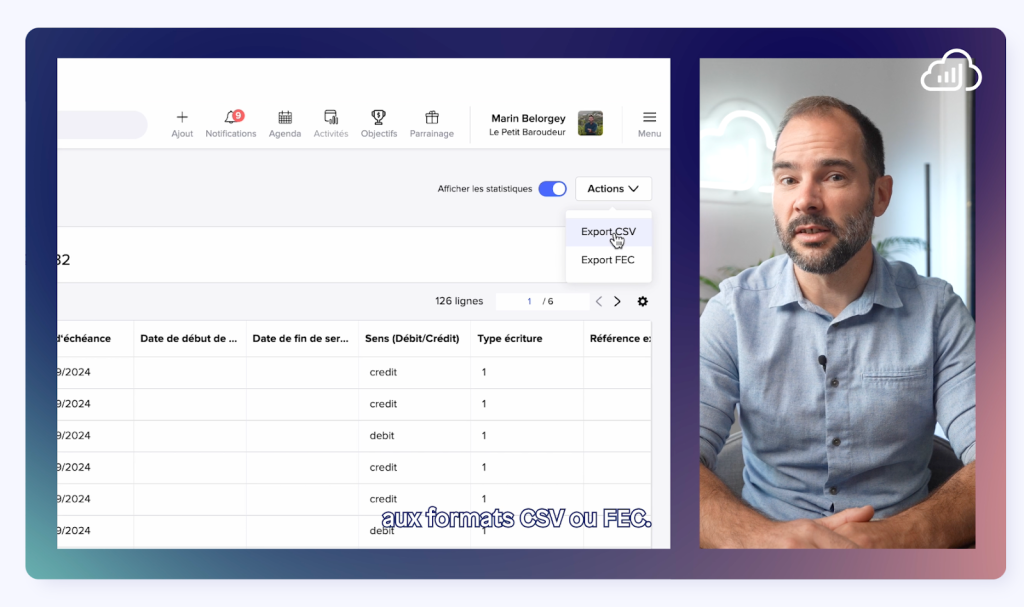Screen dimensions: 1024x607
Task: Click the cloud logo in video corner
Action: tap(950, 71)
